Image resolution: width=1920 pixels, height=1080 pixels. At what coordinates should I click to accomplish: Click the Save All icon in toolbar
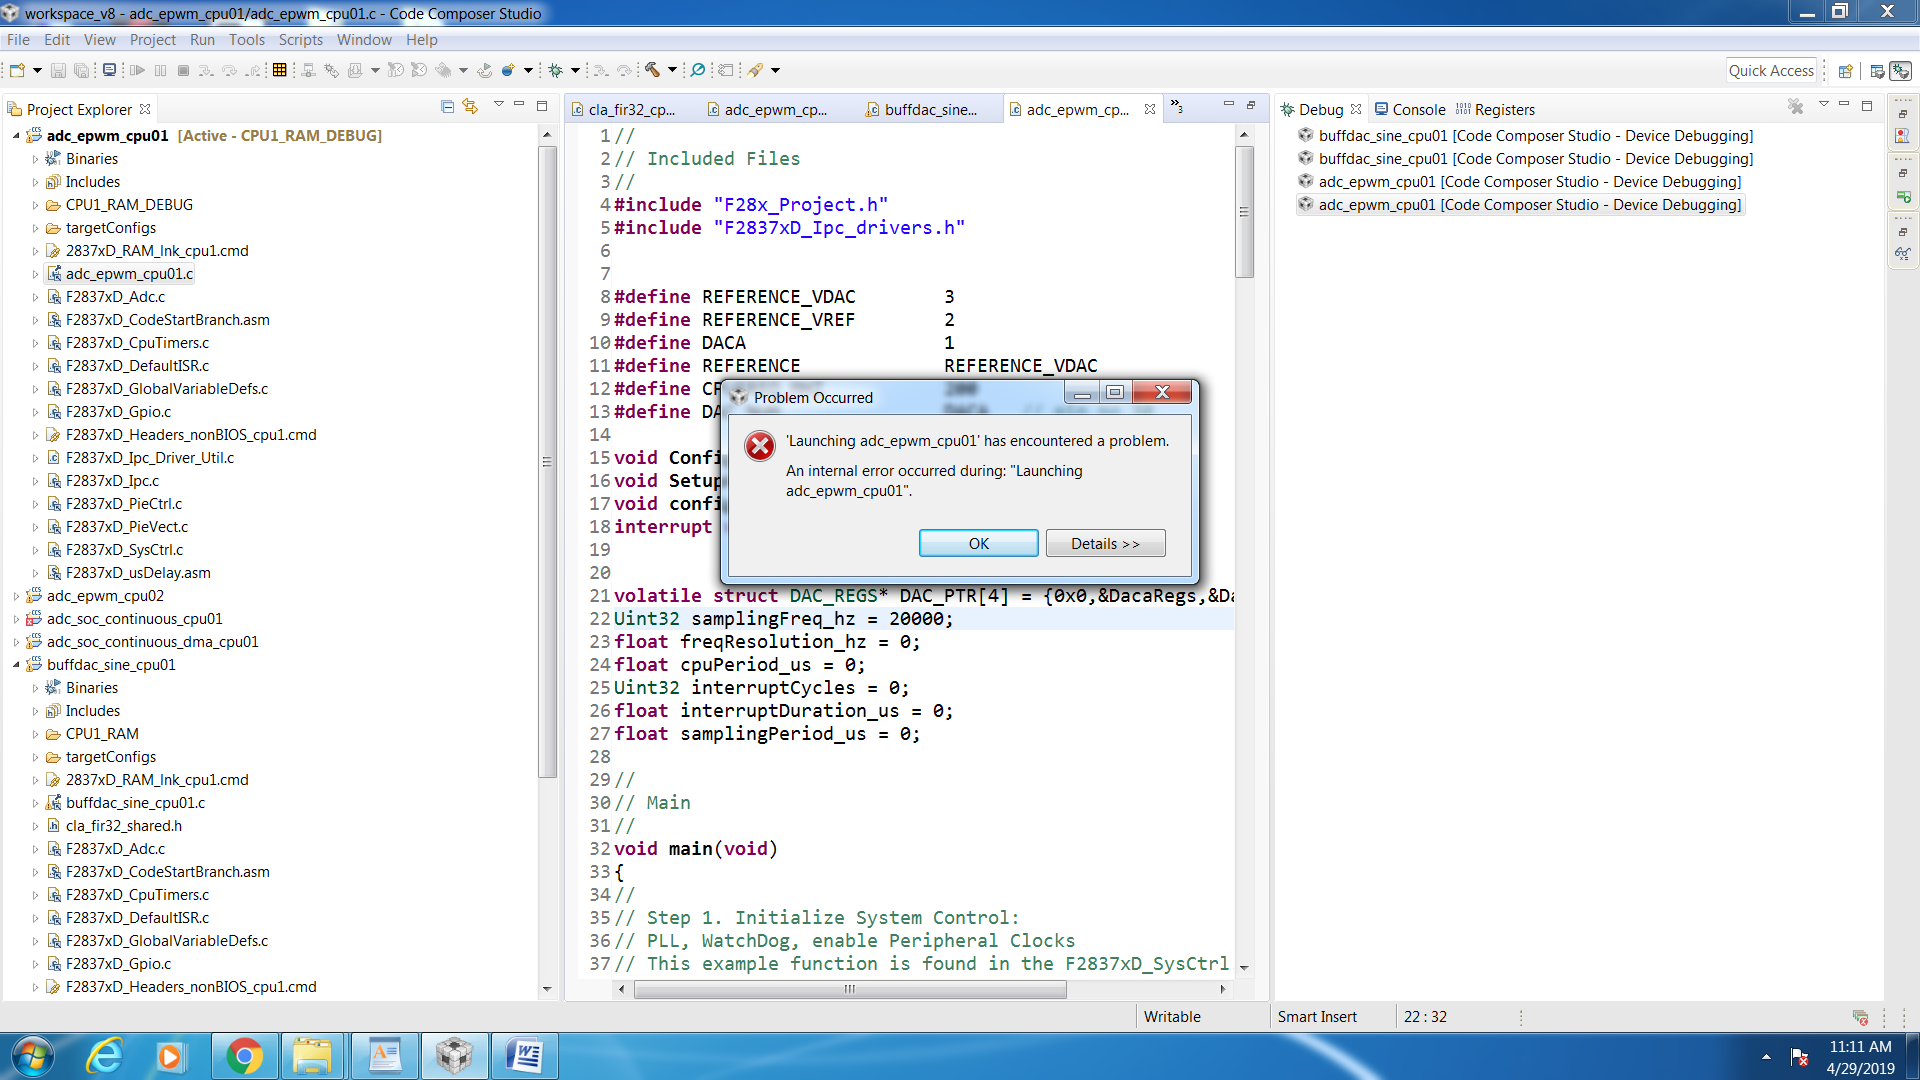point(82,70)
